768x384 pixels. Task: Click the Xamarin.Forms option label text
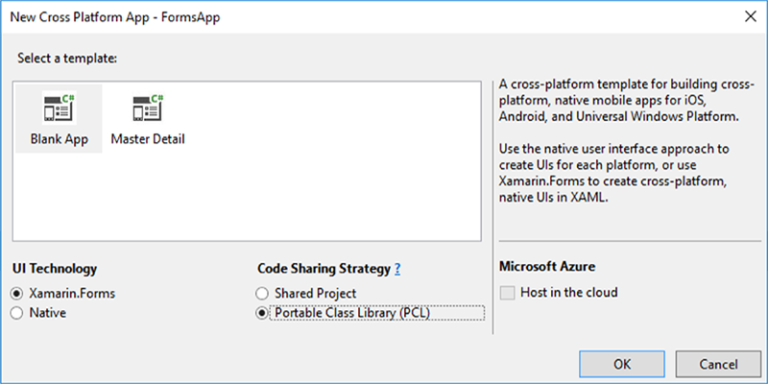pos(72,294)
